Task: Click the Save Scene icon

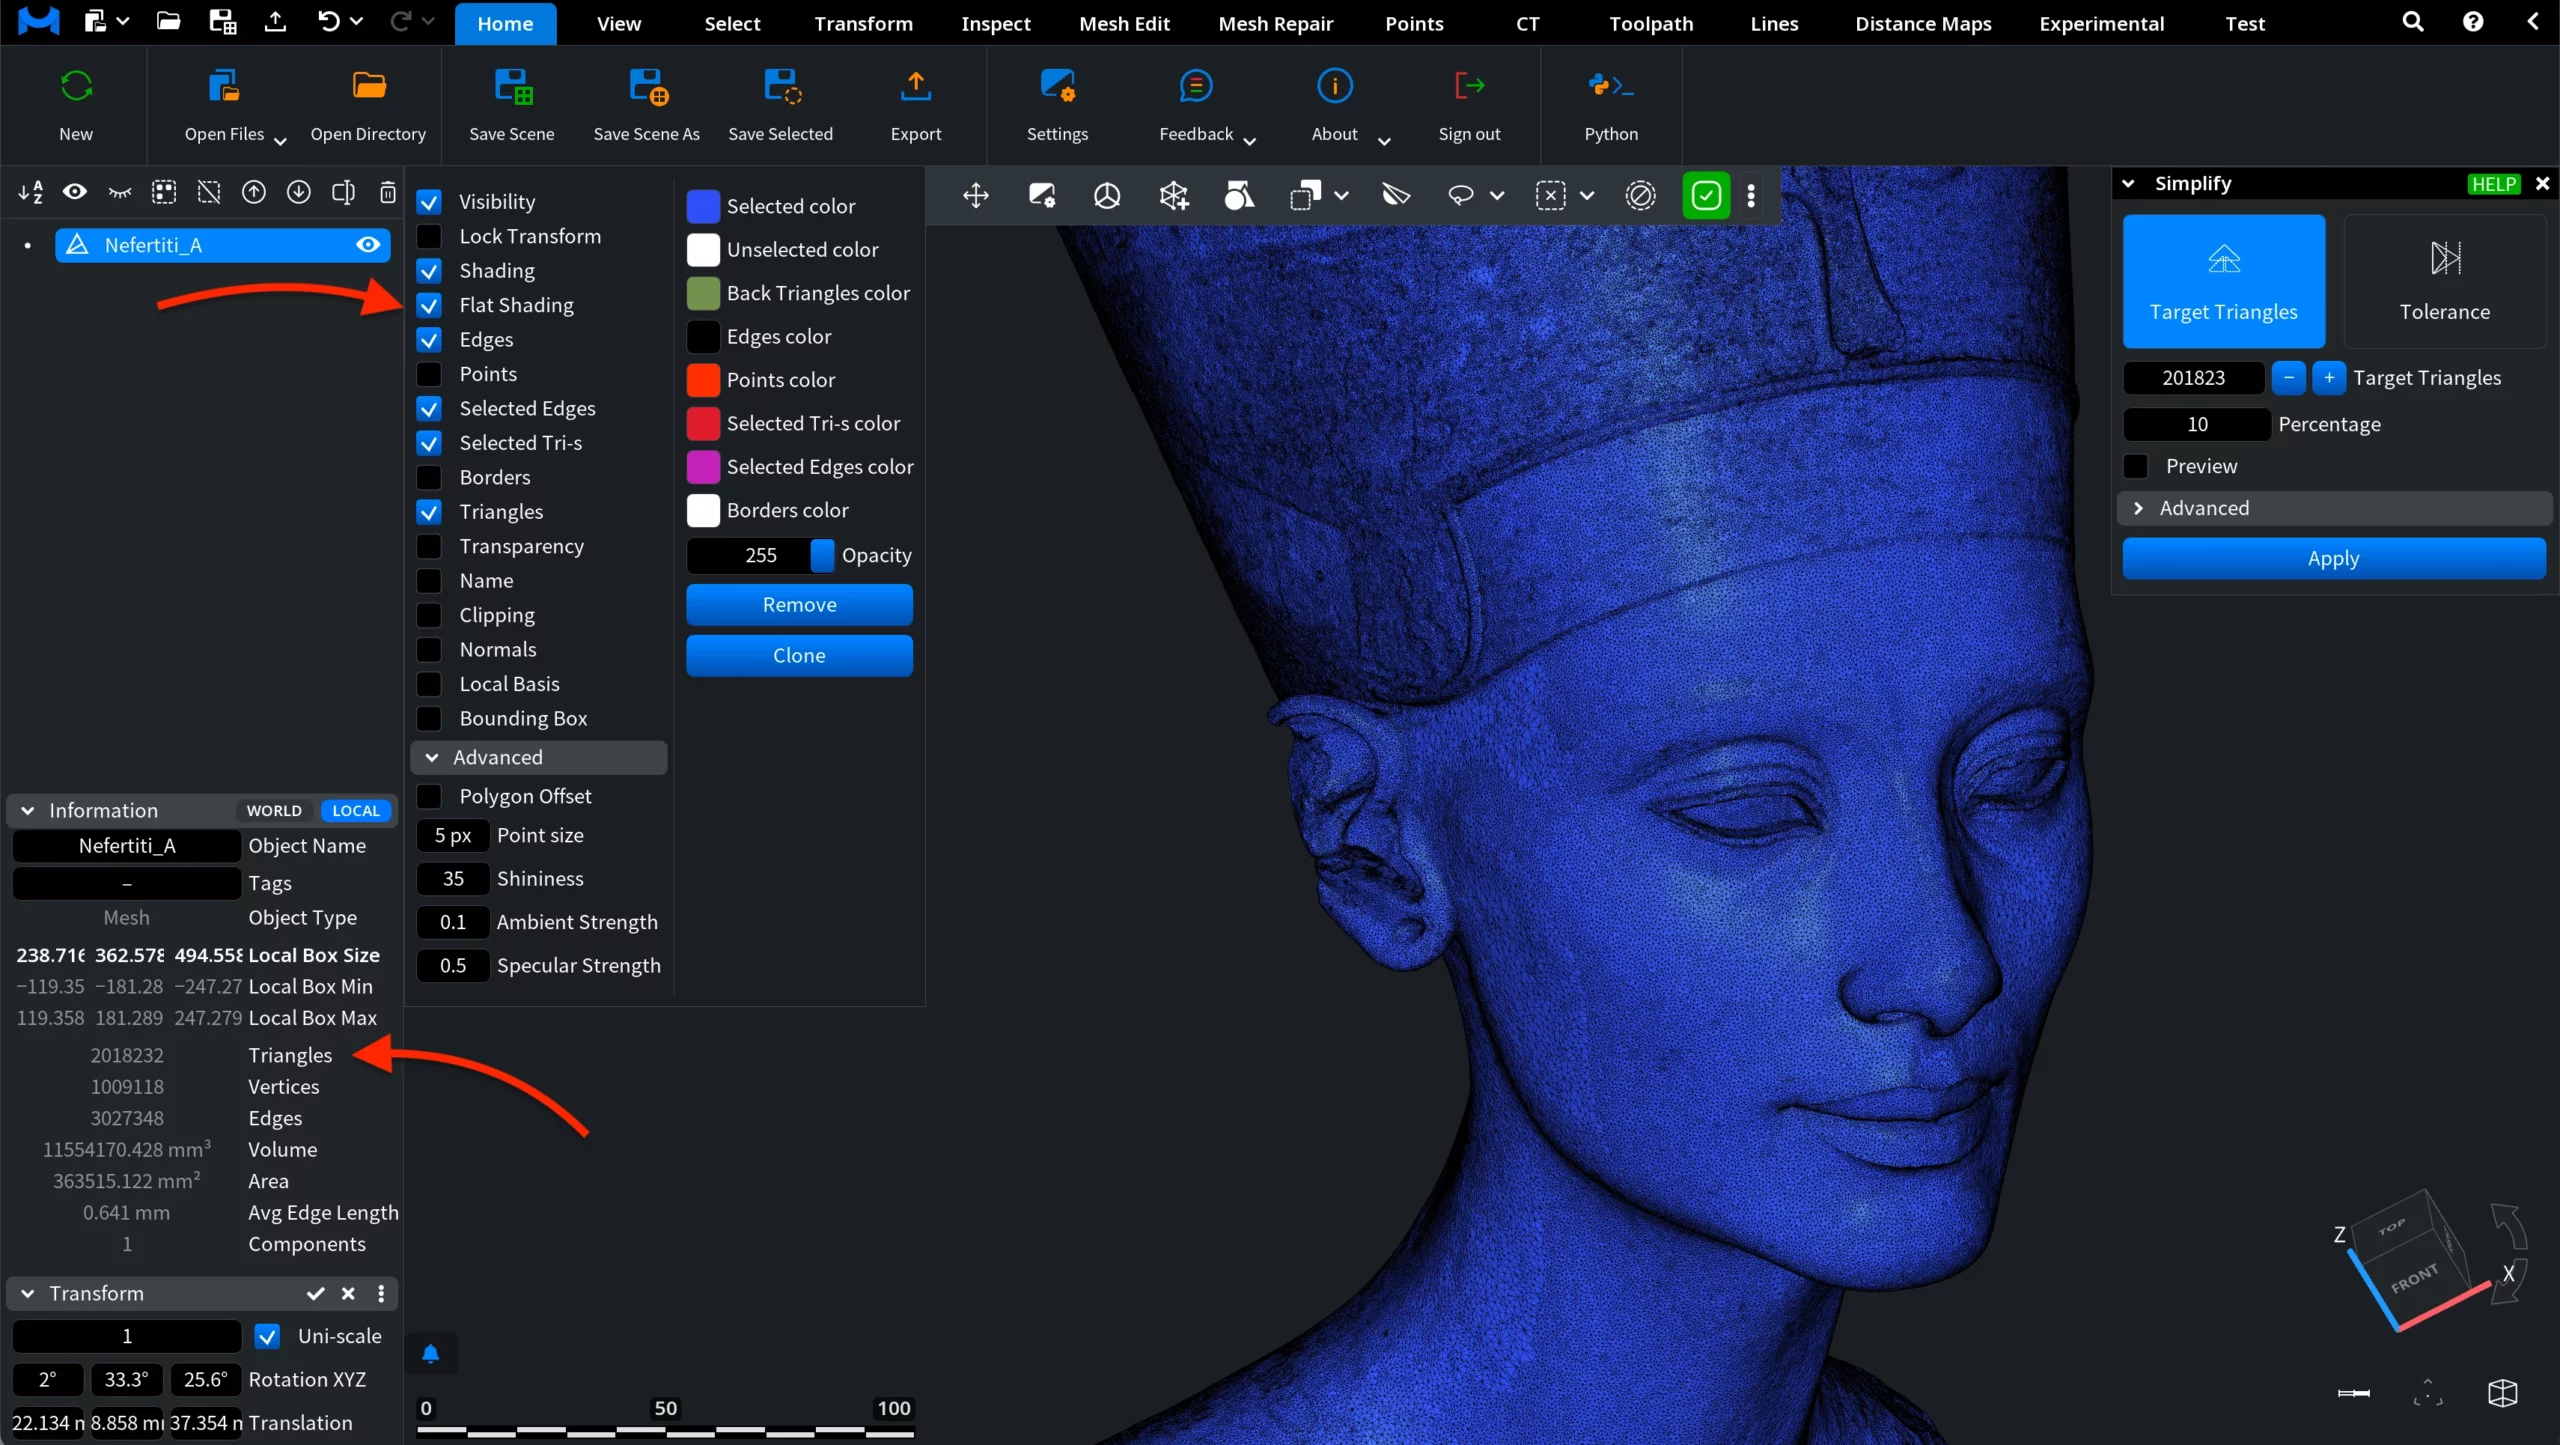Action: pyautogui.click(x=513, y=86)
